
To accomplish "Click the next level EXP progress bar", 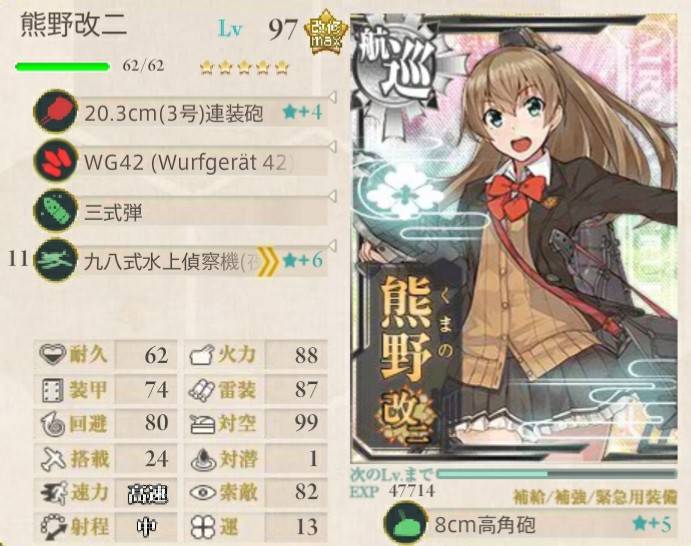I will coord(556,474).
